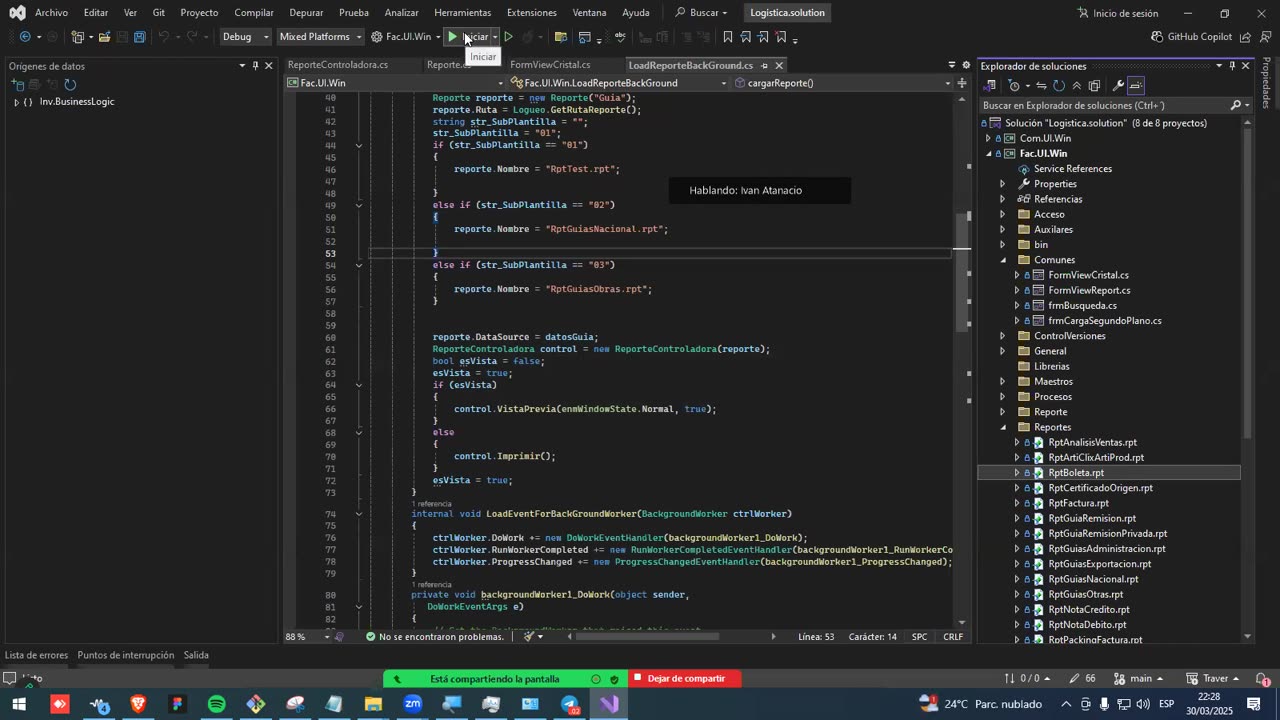
Task: Open Brave browser from the taskbar
Action: point(138,704)
